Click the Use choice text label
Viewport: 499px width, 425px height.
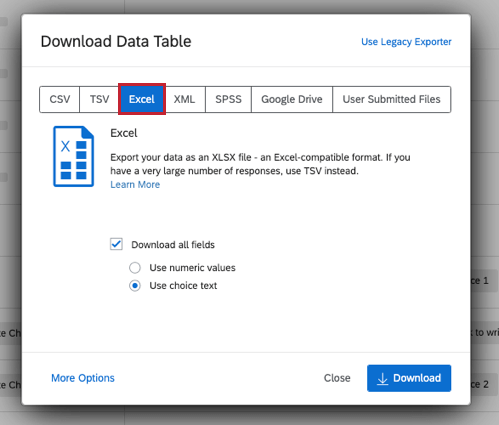pyautogui.click(x=183, y=286)
